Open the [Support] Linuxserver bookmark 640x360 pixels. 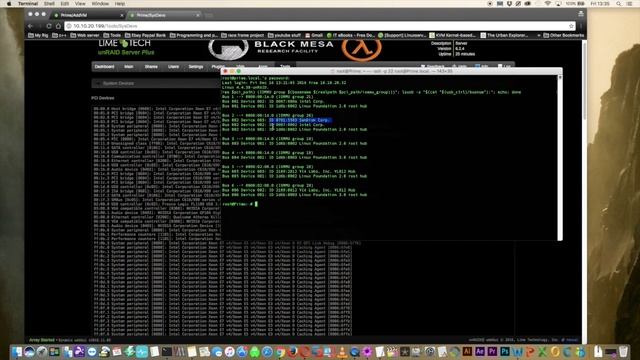point(402,36)
